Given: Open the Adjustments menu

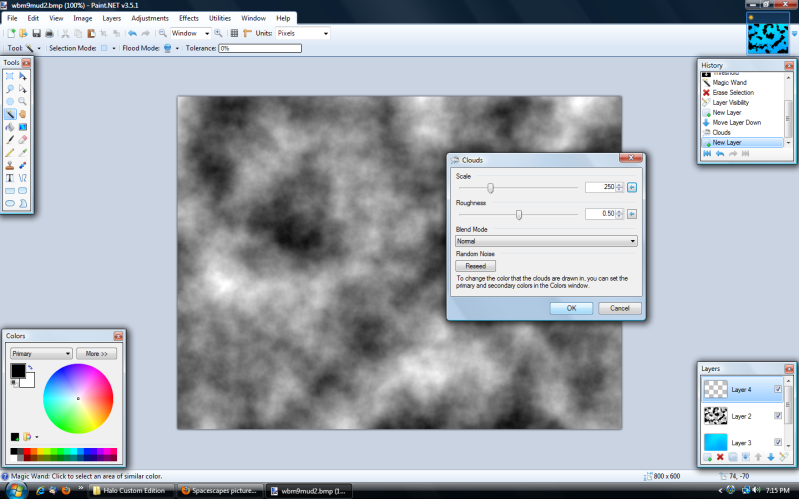Looking at the screenshot, I should point(150,18).
